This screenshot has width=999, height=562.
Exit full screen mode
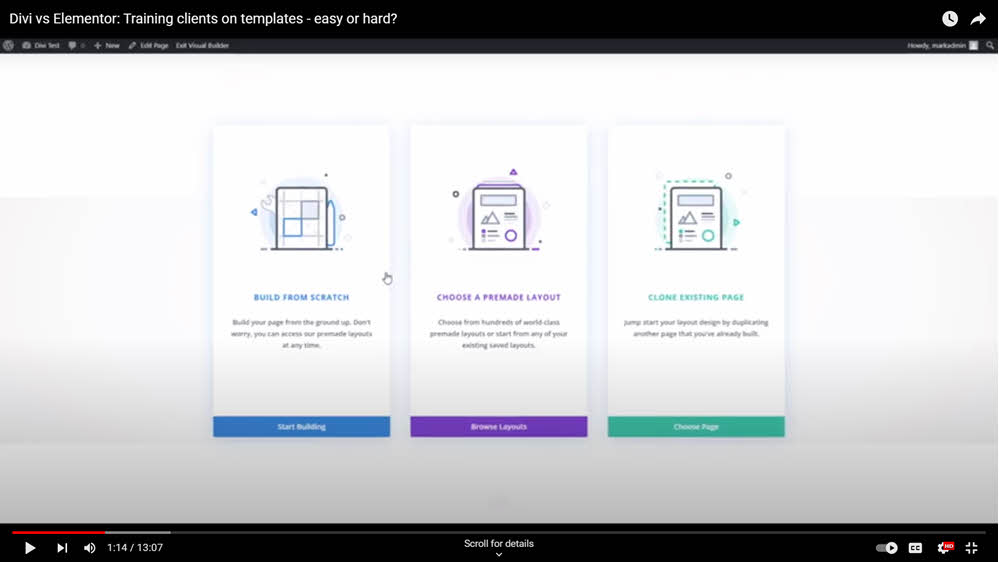(x=972, y=547)
